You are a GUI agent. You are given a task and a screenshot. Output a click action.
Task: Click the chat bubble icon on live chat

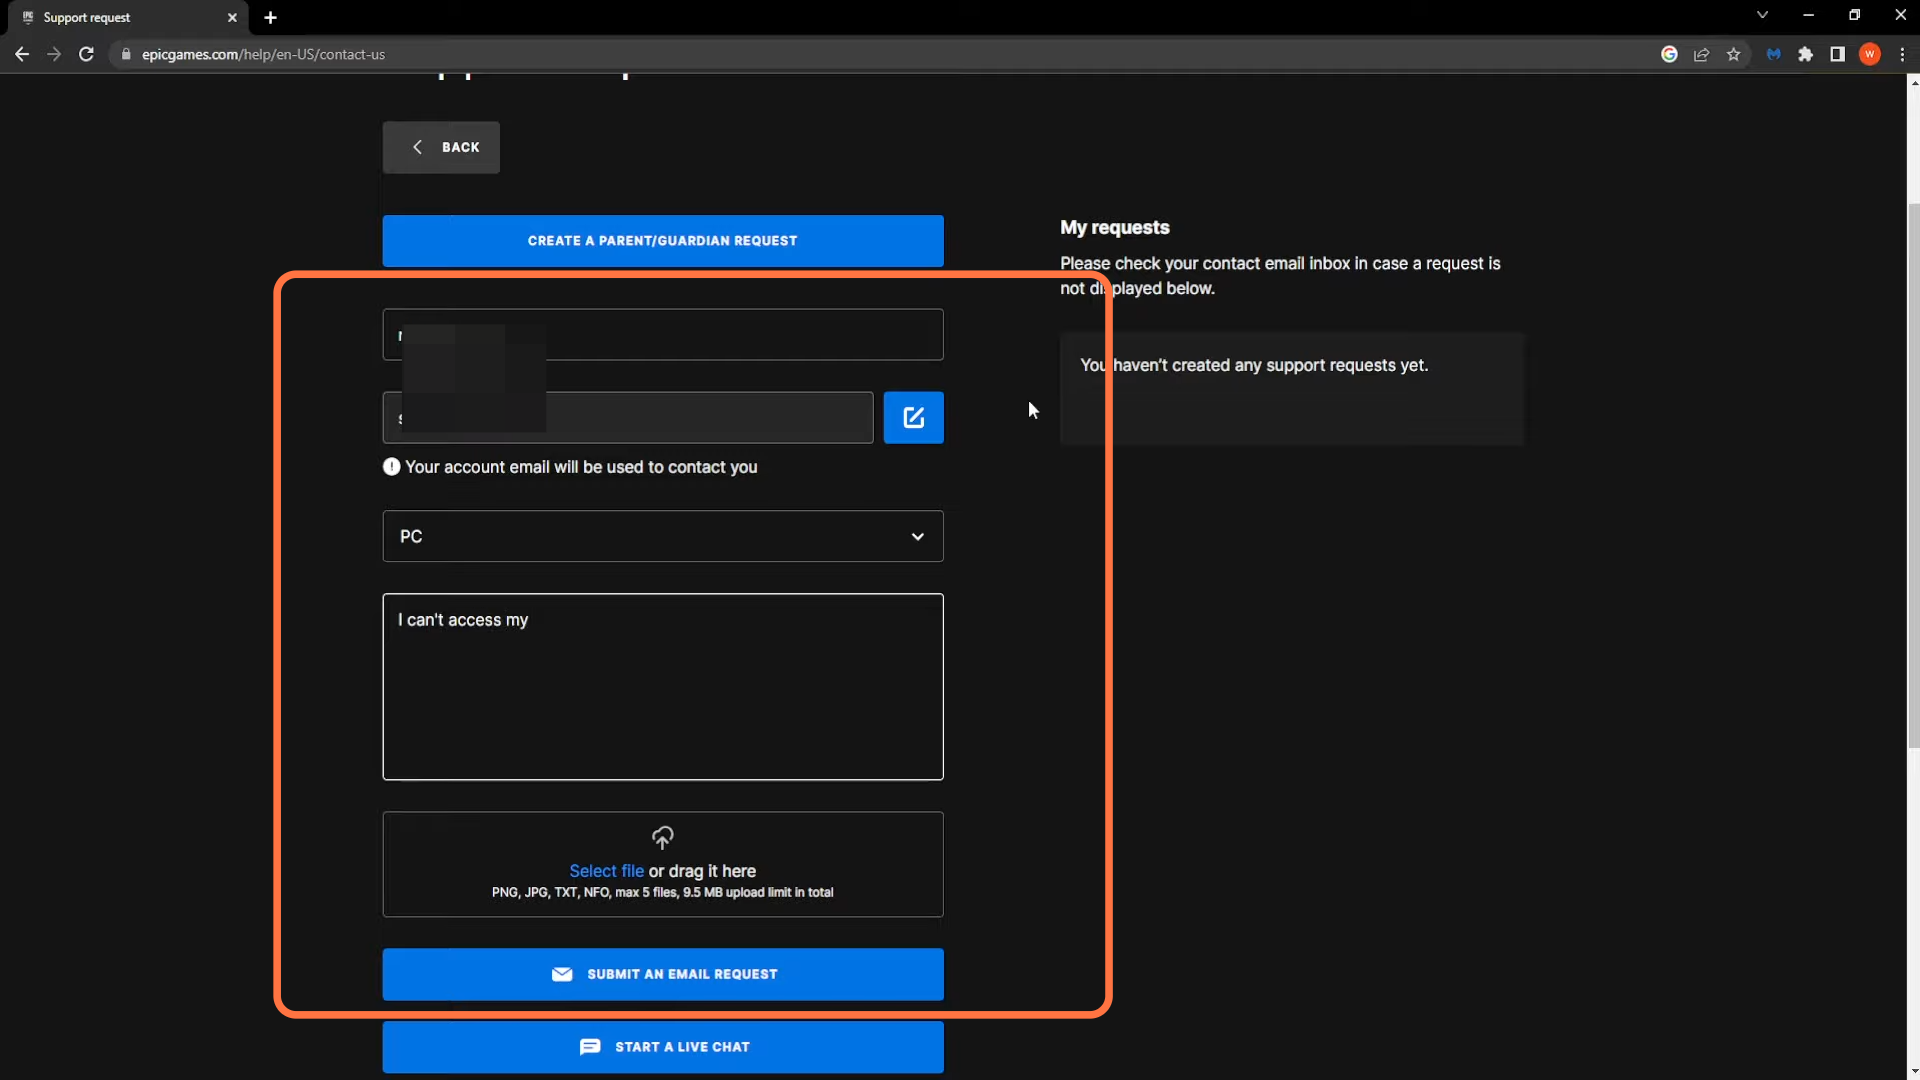click(588, 1047)
